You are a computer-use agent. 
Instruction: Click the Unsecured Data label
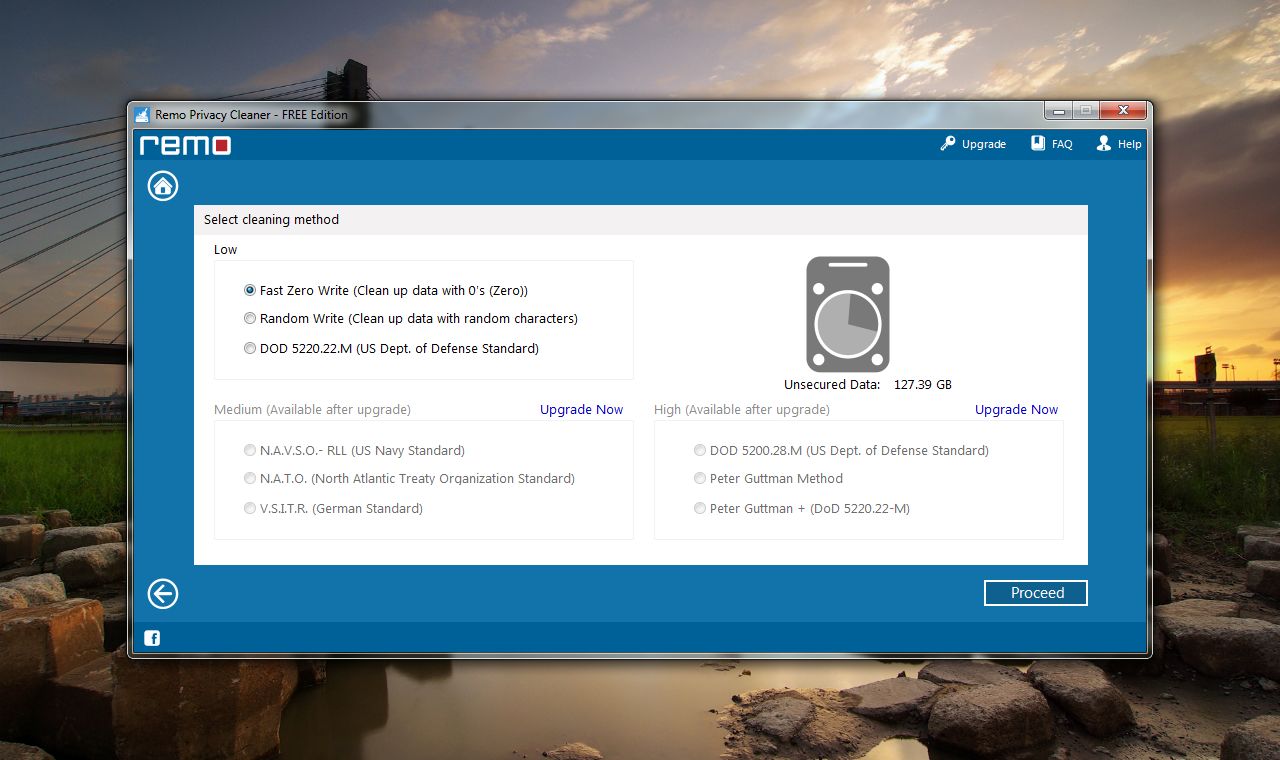coord(832,385)
